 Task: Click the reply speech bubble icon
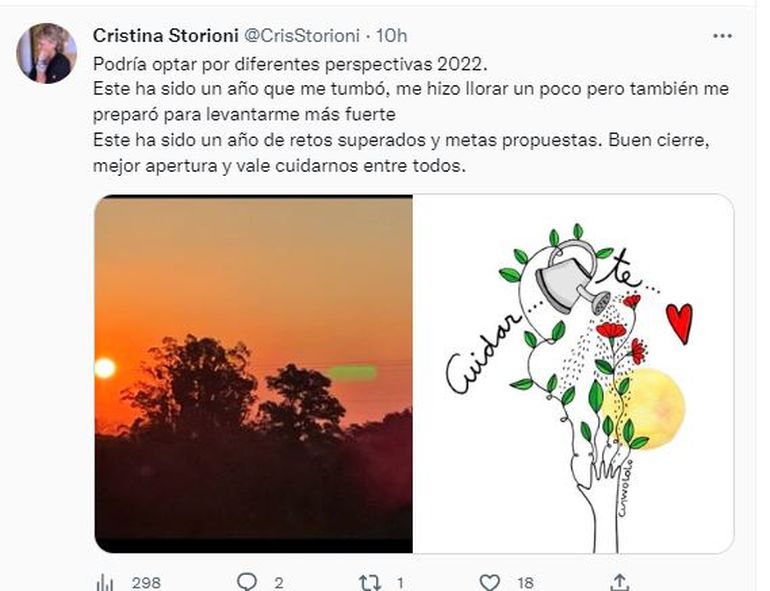click(246, 581)
